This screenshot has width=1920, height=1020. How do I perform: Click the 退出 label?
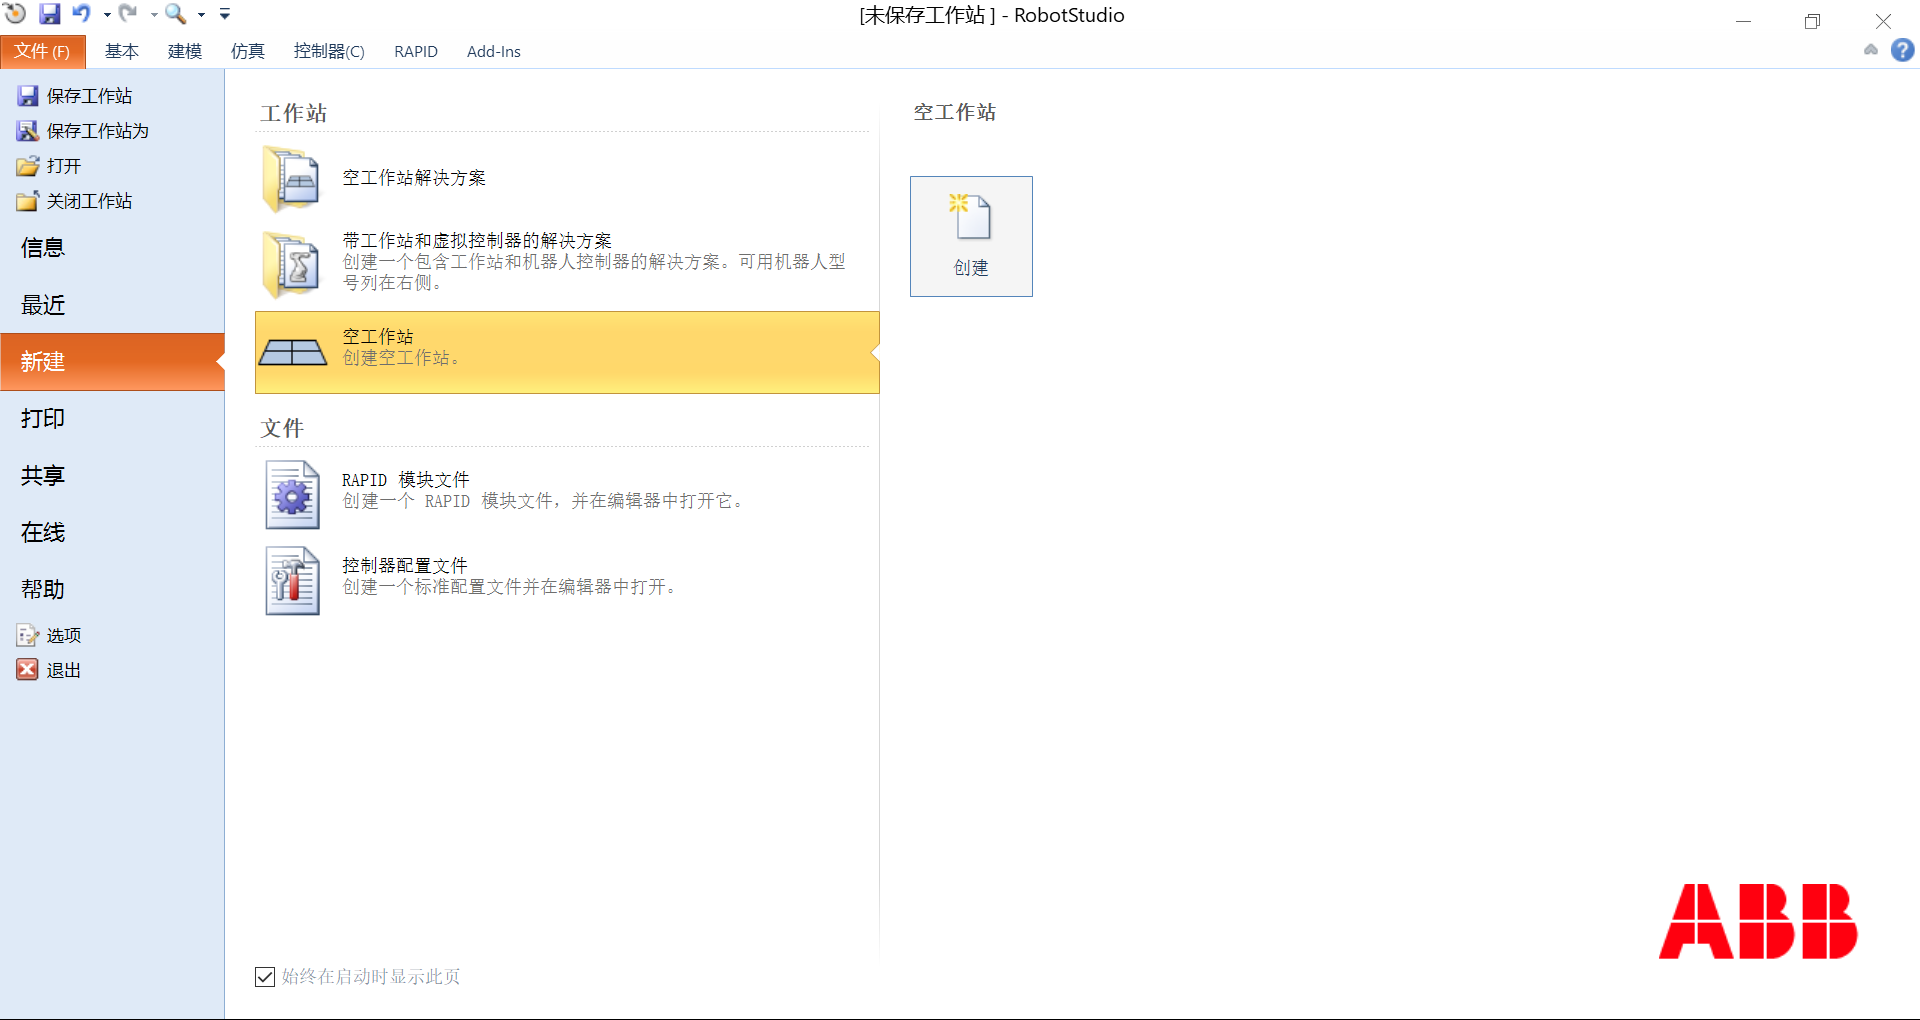[x=64, y=671]
